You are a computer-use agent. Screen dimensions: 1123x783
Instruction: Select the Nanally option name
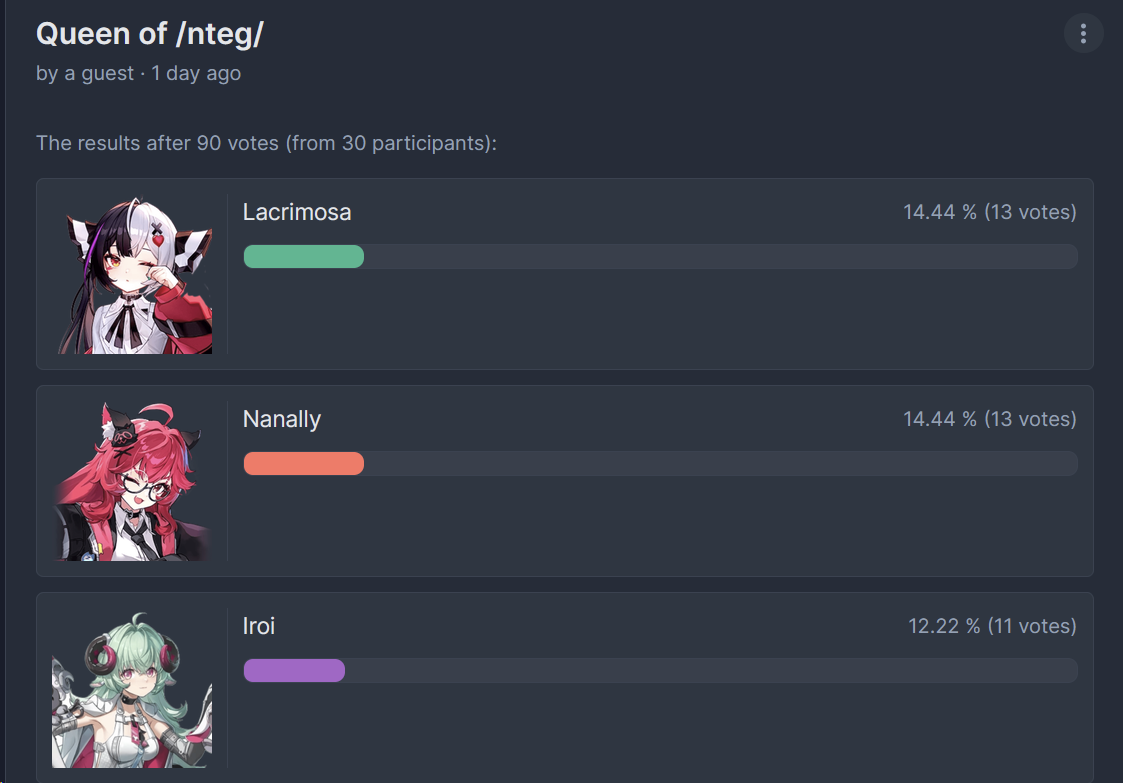pos(281,419)
